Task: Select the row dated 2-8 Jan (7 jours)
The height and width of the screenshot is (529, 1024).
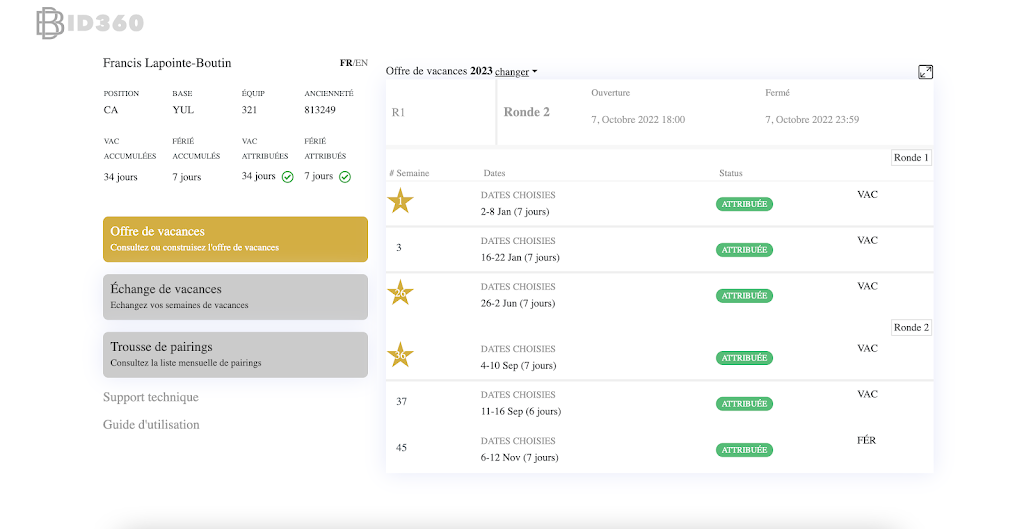Action: [660, 203]
